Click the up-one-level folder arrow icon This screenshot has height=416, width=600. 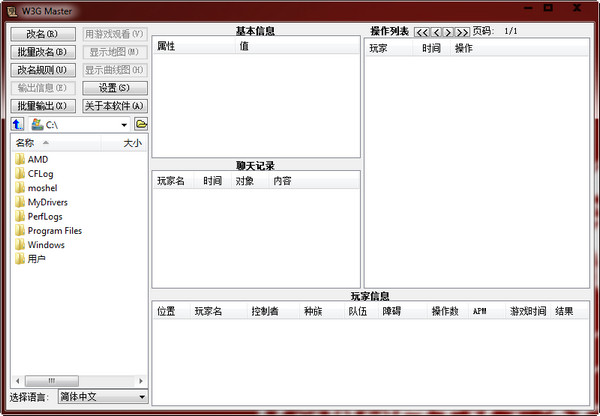17,124
